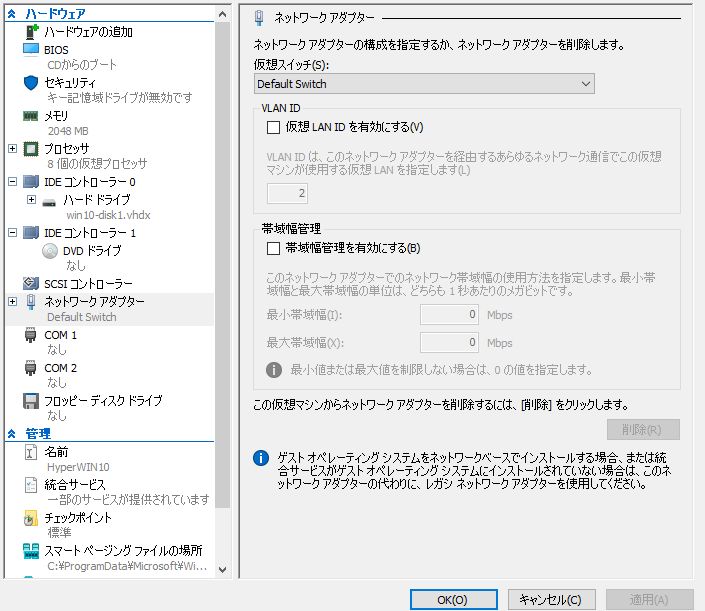This screenshot has width=705, height=611.
Task: Click the maximum bandwidth (最大帯域幅) field
Action: pyautogui.click(x=449, y=343)
